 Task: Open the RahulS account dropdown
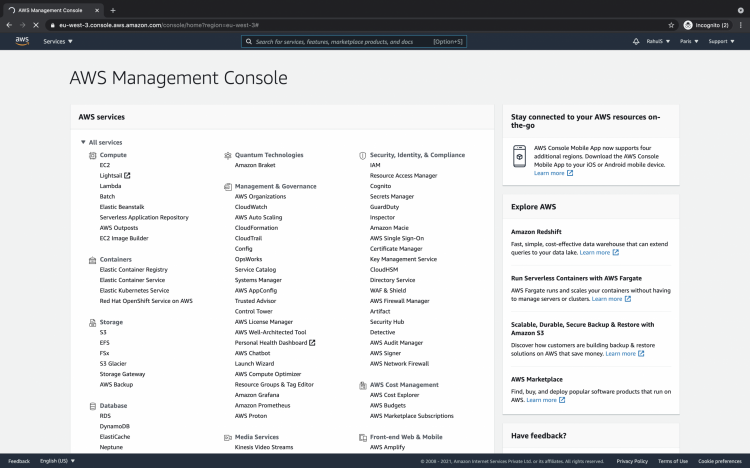pos(658,42)
